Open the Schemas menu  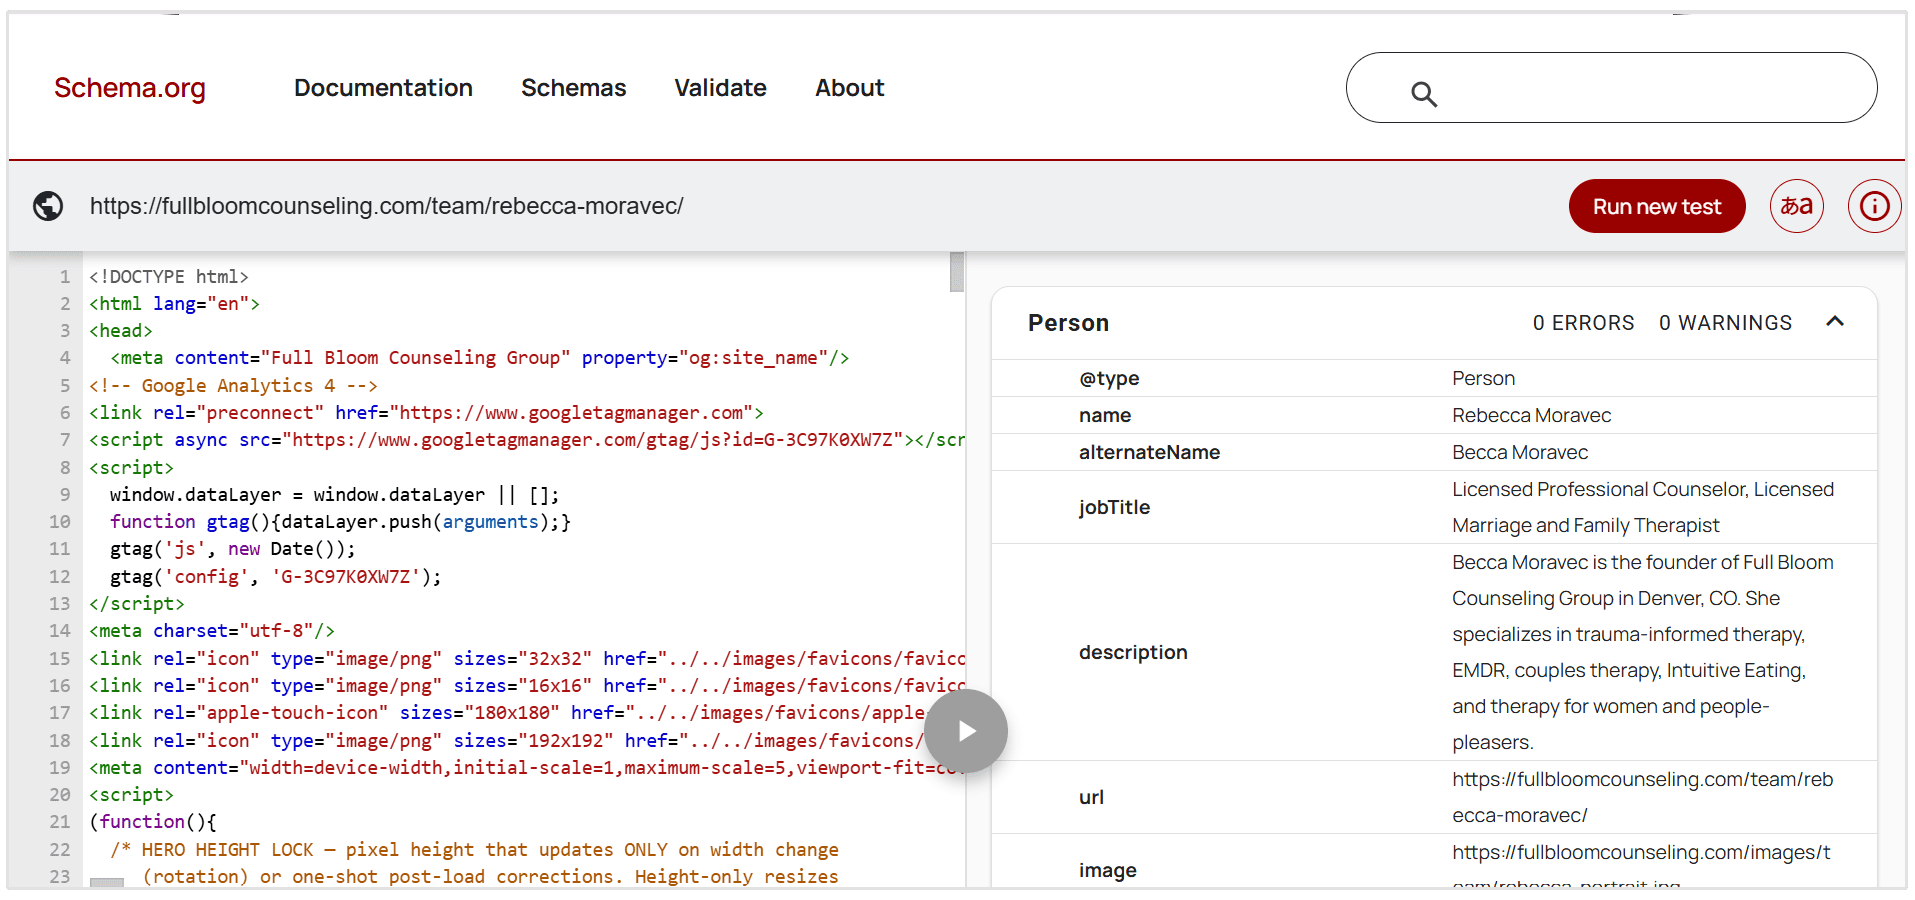[x=573, y=88]
